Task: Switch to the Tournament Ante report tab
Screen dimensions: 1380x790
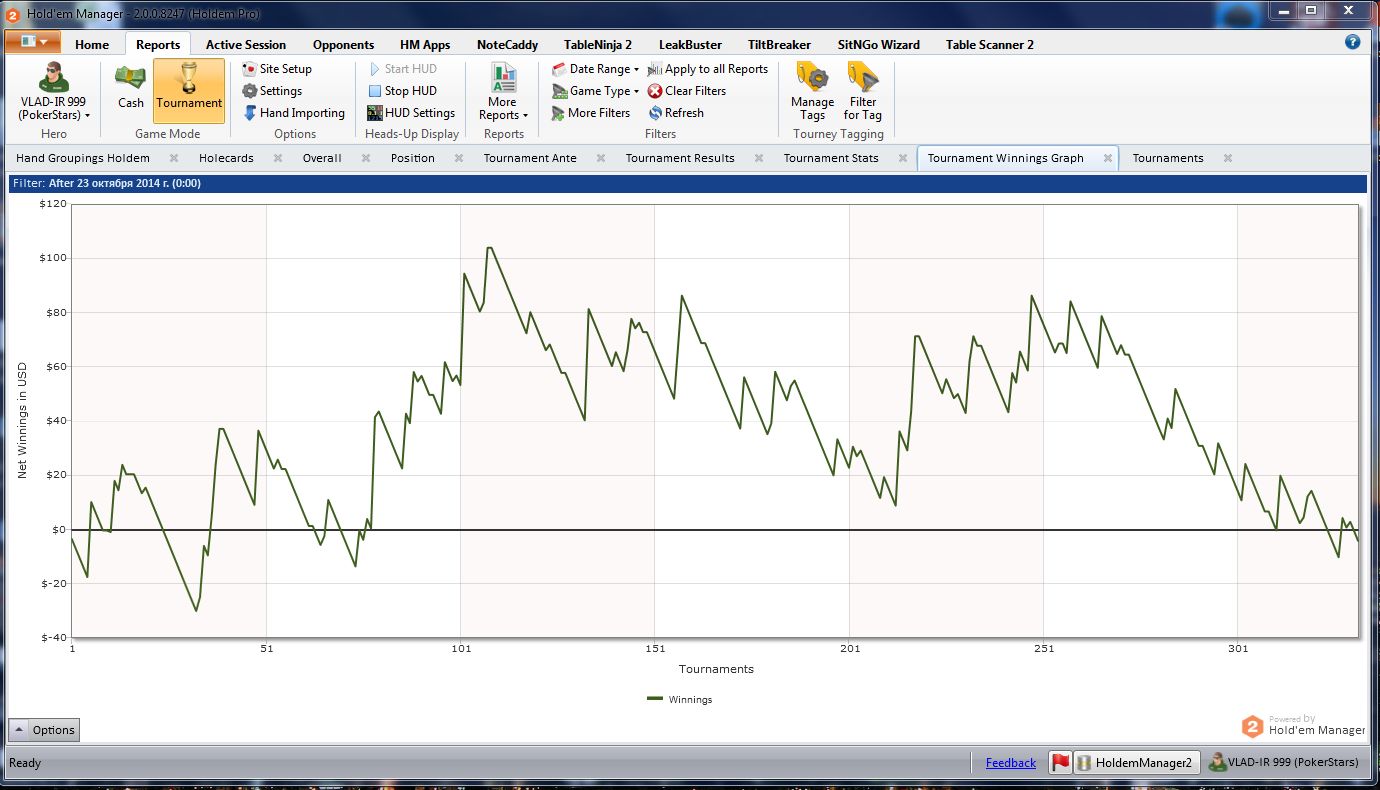Action: (530, 158)
